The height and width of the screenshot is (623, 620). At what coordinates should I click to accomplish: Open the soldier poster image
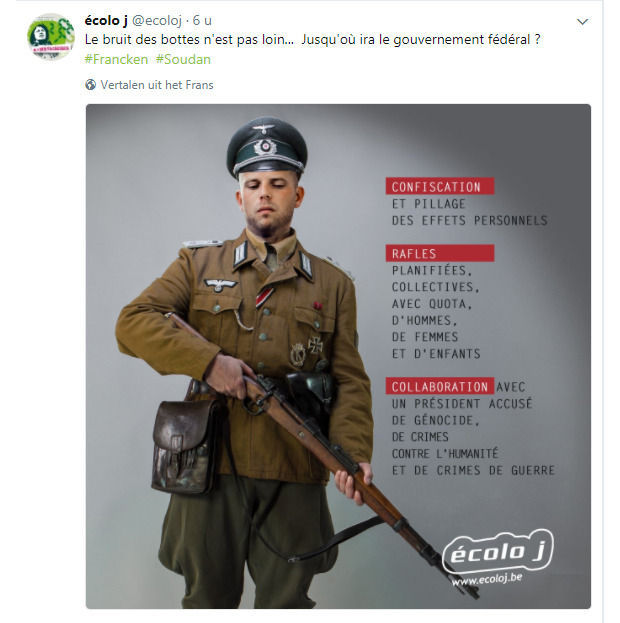pos(338,356)
